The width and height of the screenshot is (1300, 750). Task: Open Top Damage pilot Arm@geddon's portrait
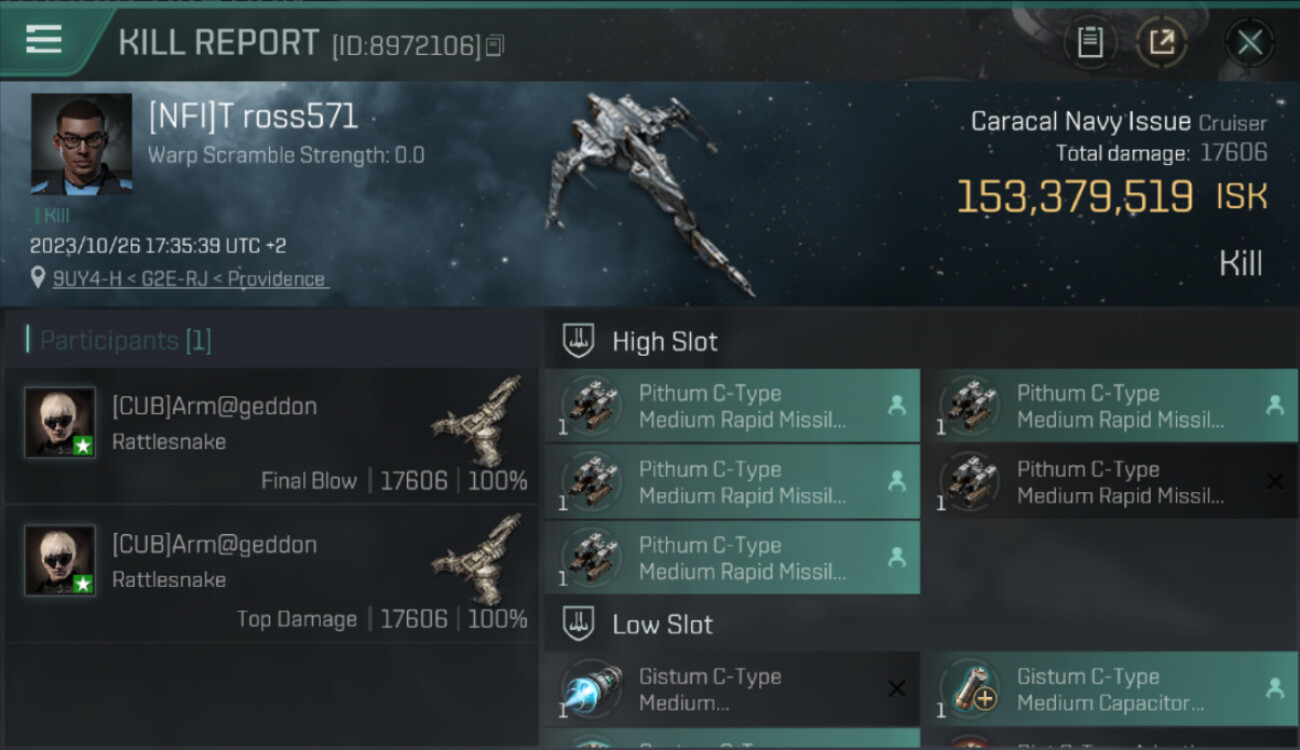click(60, 560)
